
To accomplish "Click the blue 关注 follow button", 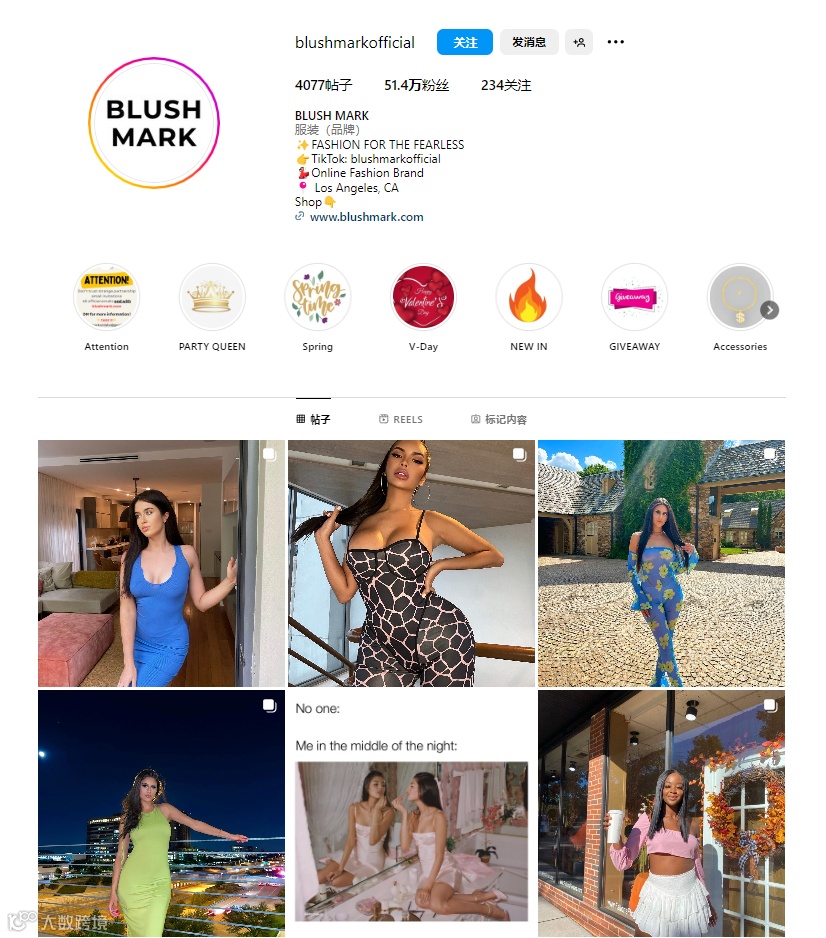I will [465, 42].
